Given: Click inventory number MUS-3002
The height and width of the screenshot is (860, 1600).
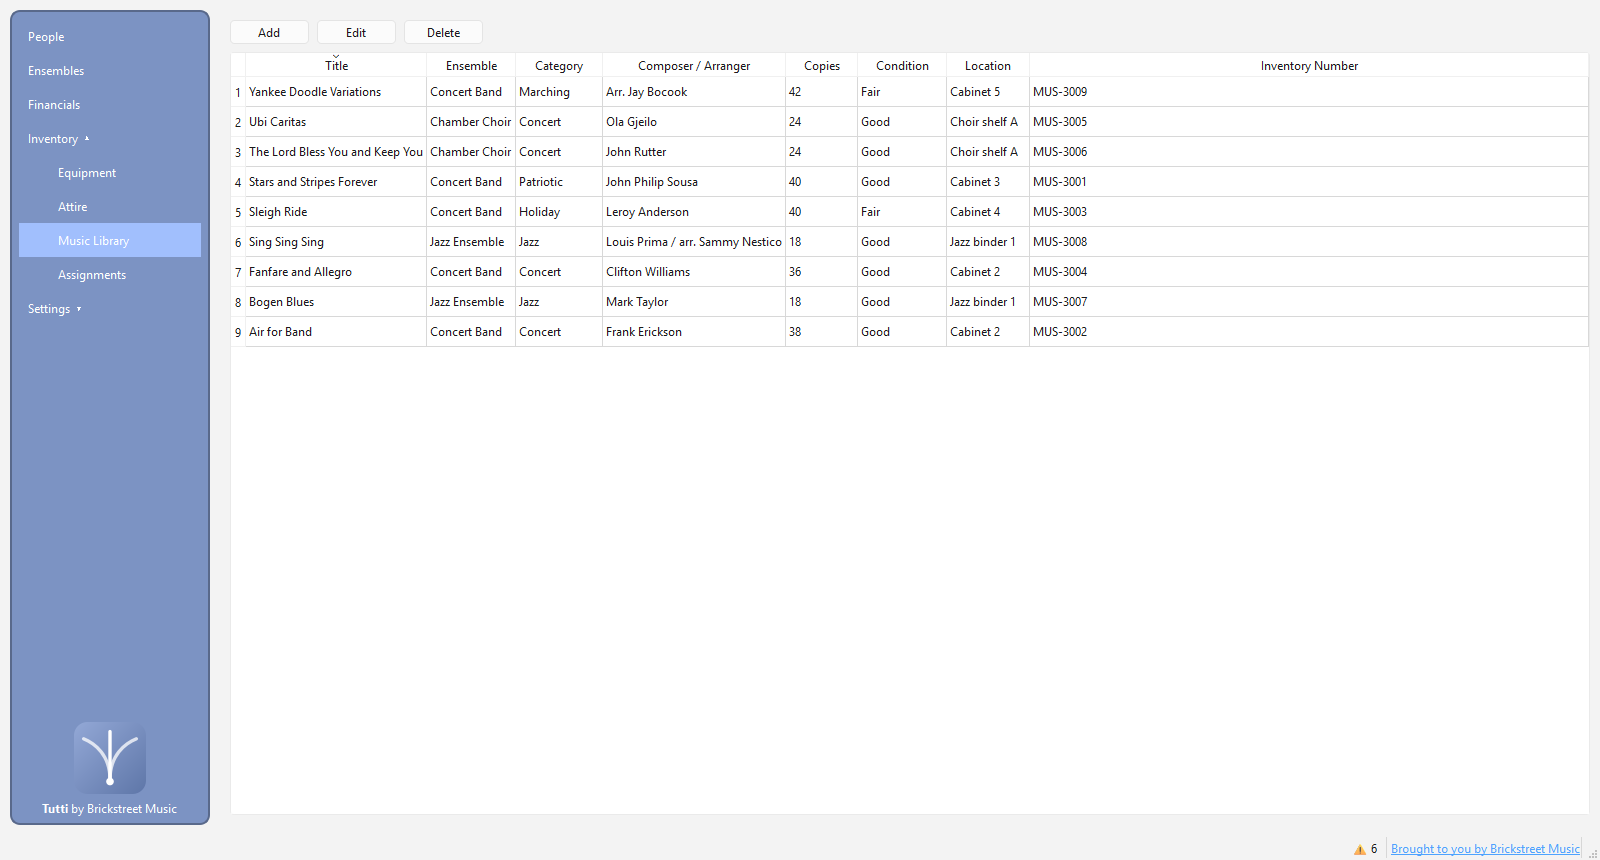Looking at the screenshot, I should pos(1309,332).
